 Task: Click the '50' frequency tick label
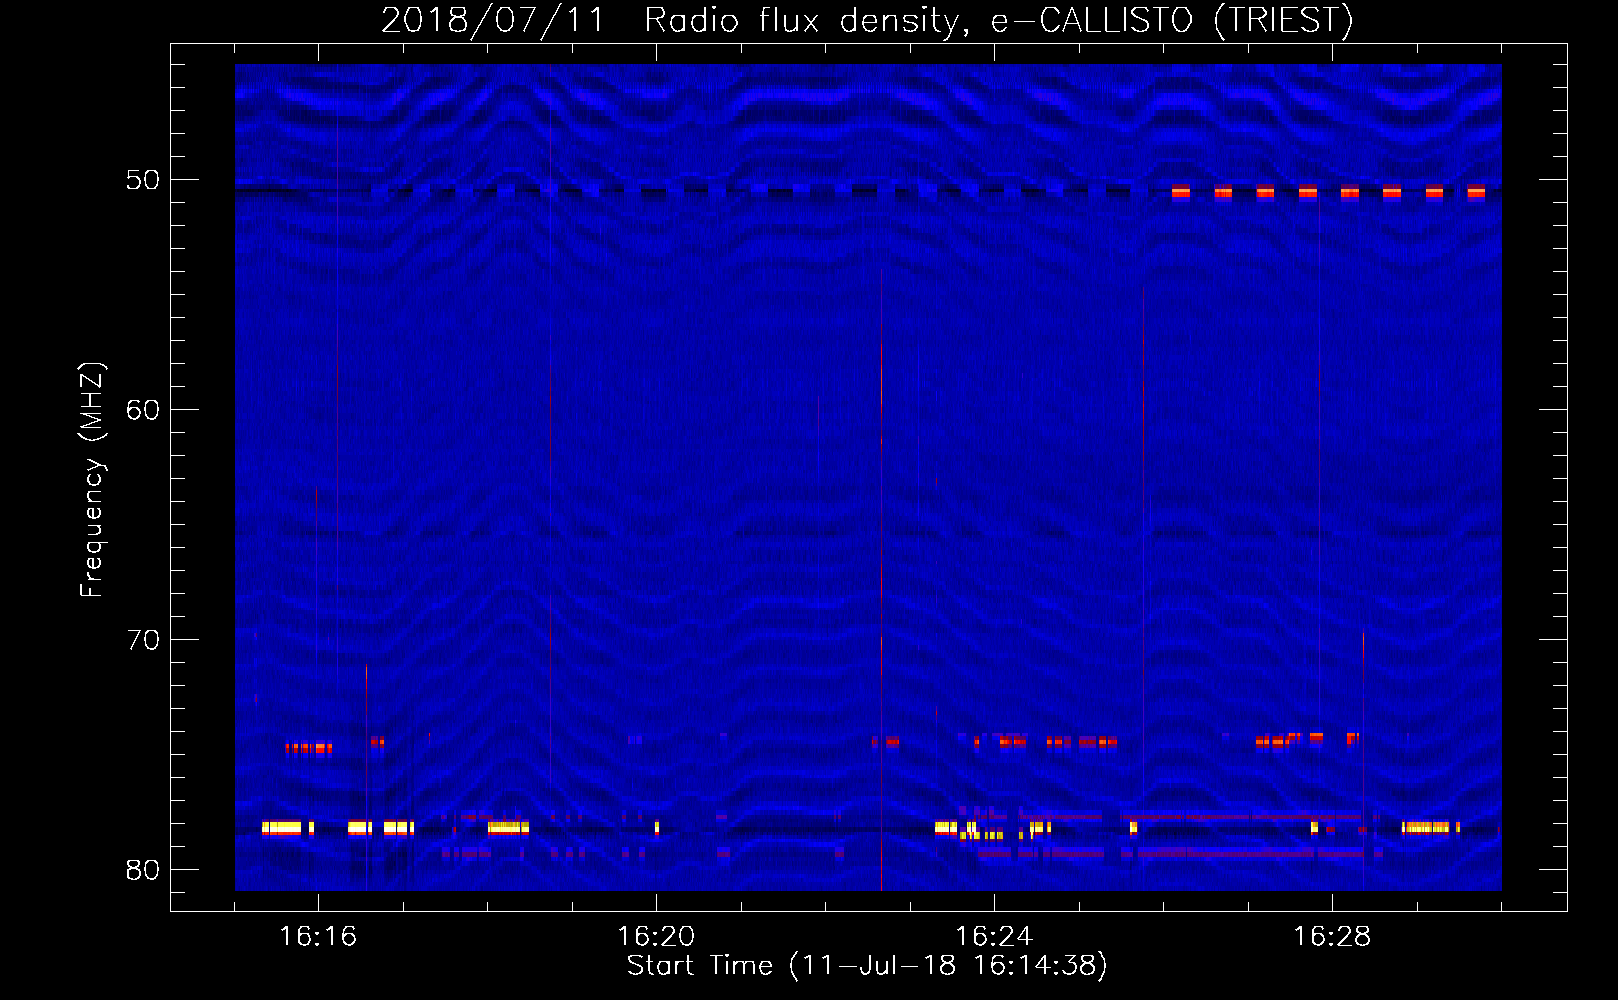[143, 180]
